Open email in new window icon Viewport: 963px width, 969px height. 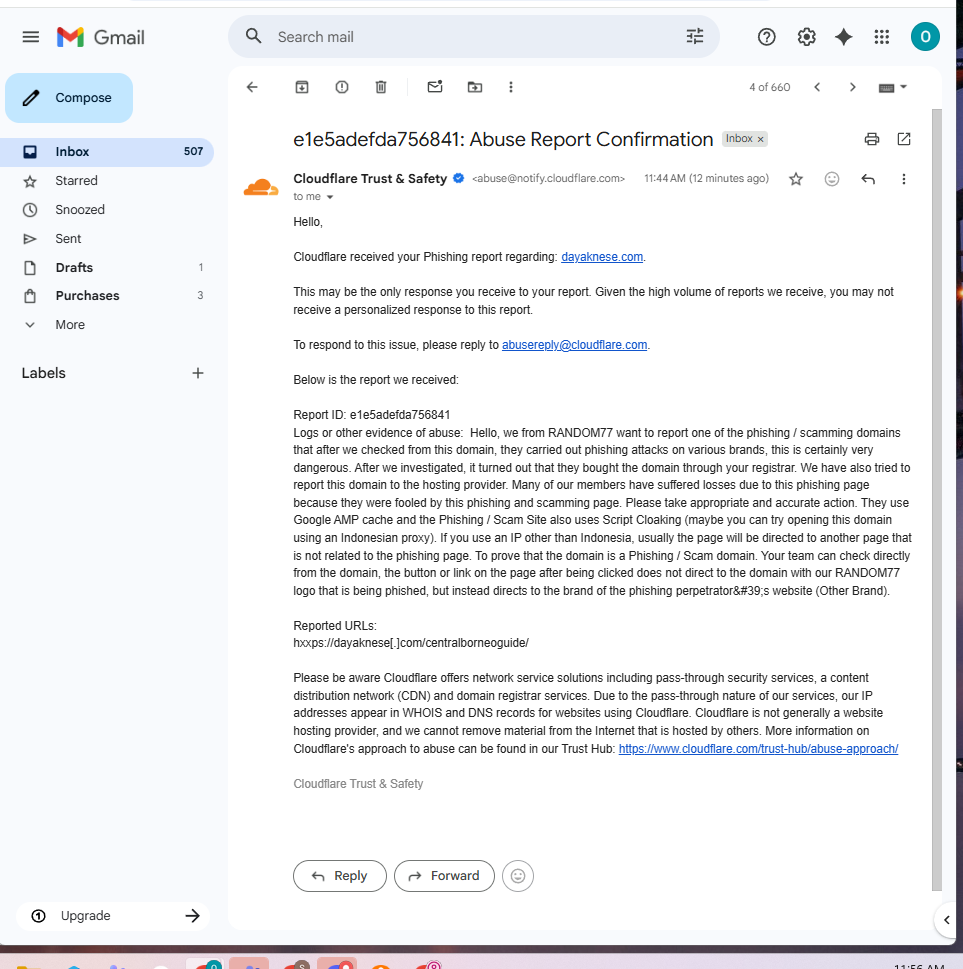[904, 139]
